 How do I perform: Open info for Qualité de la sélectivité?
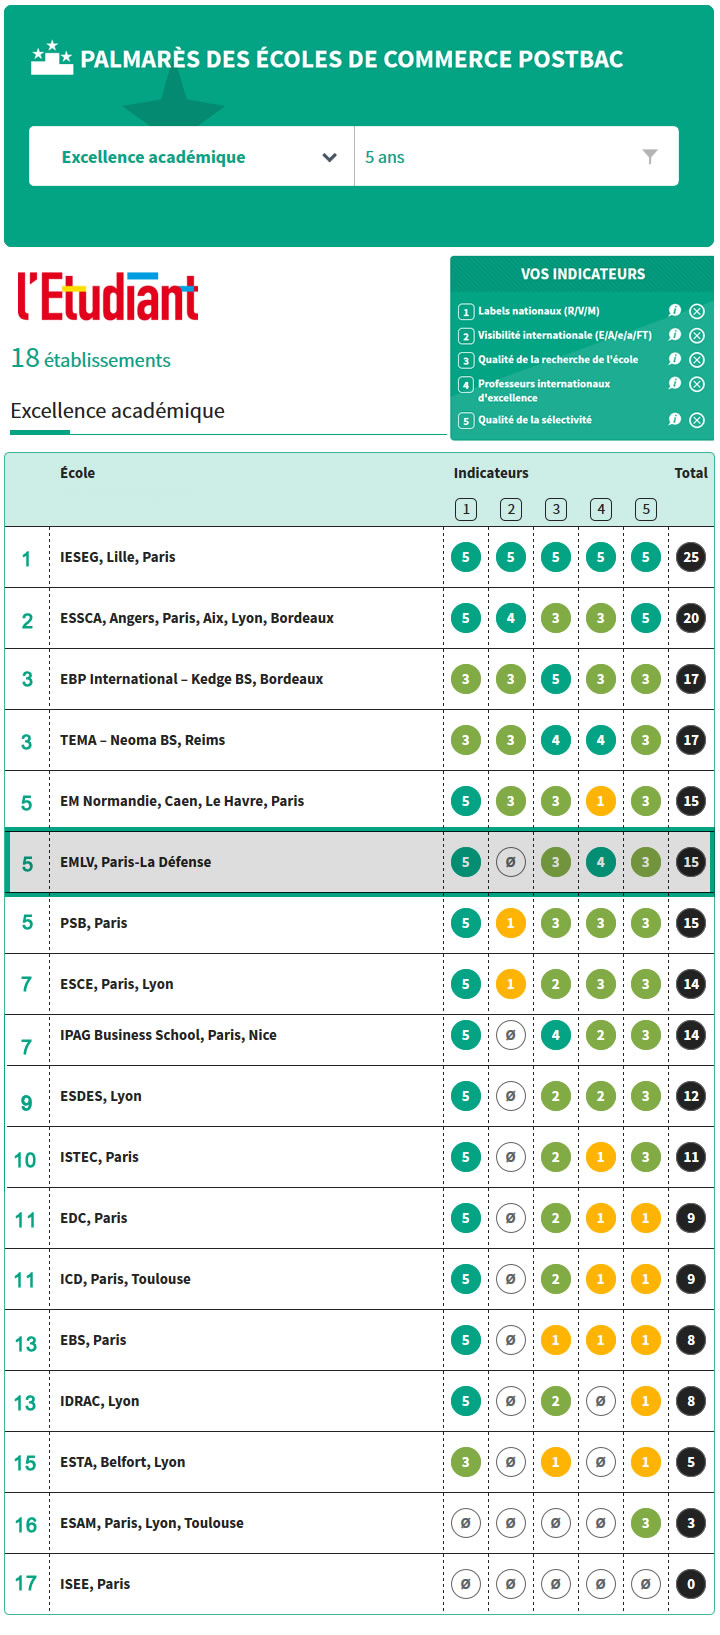pos(675,419)
